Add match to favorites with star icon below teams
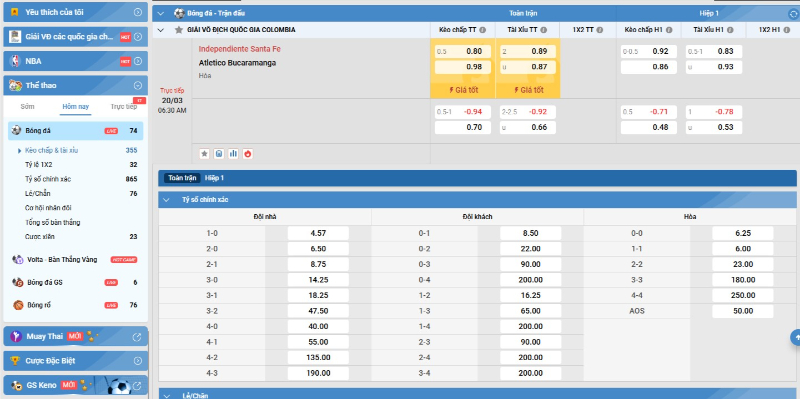The image size is (800, 399). (204, 154)
